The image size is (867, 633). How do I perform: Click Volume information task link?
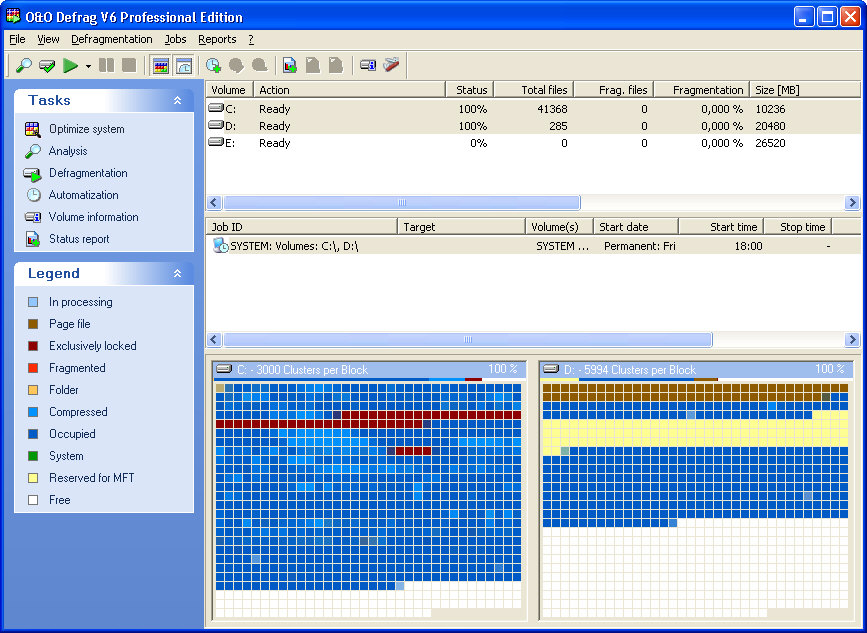pyautogui.click(x=93, y=217)
